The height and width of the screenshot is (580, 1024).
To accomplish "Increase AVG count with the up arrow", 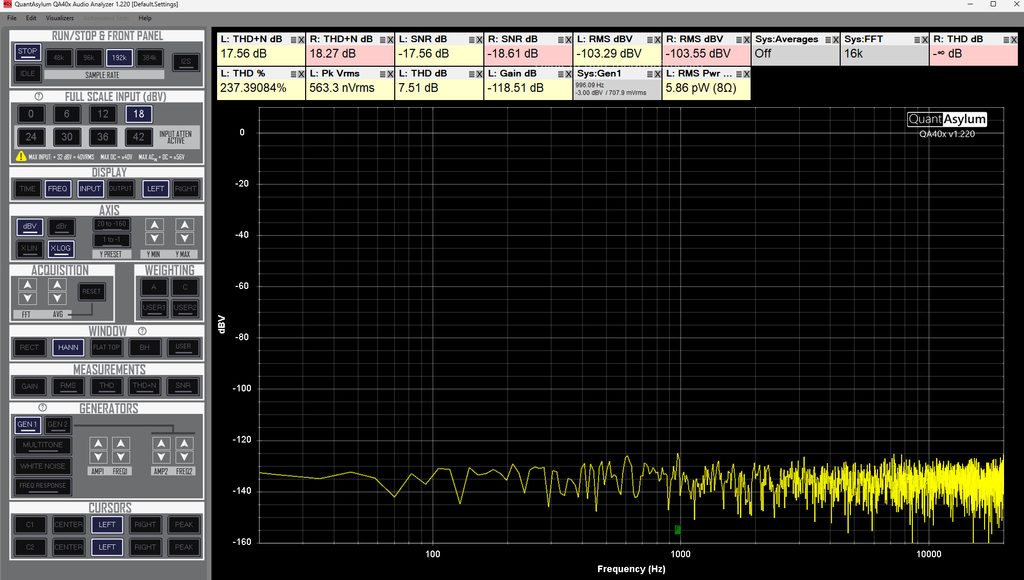I will [x=57, y=285].
